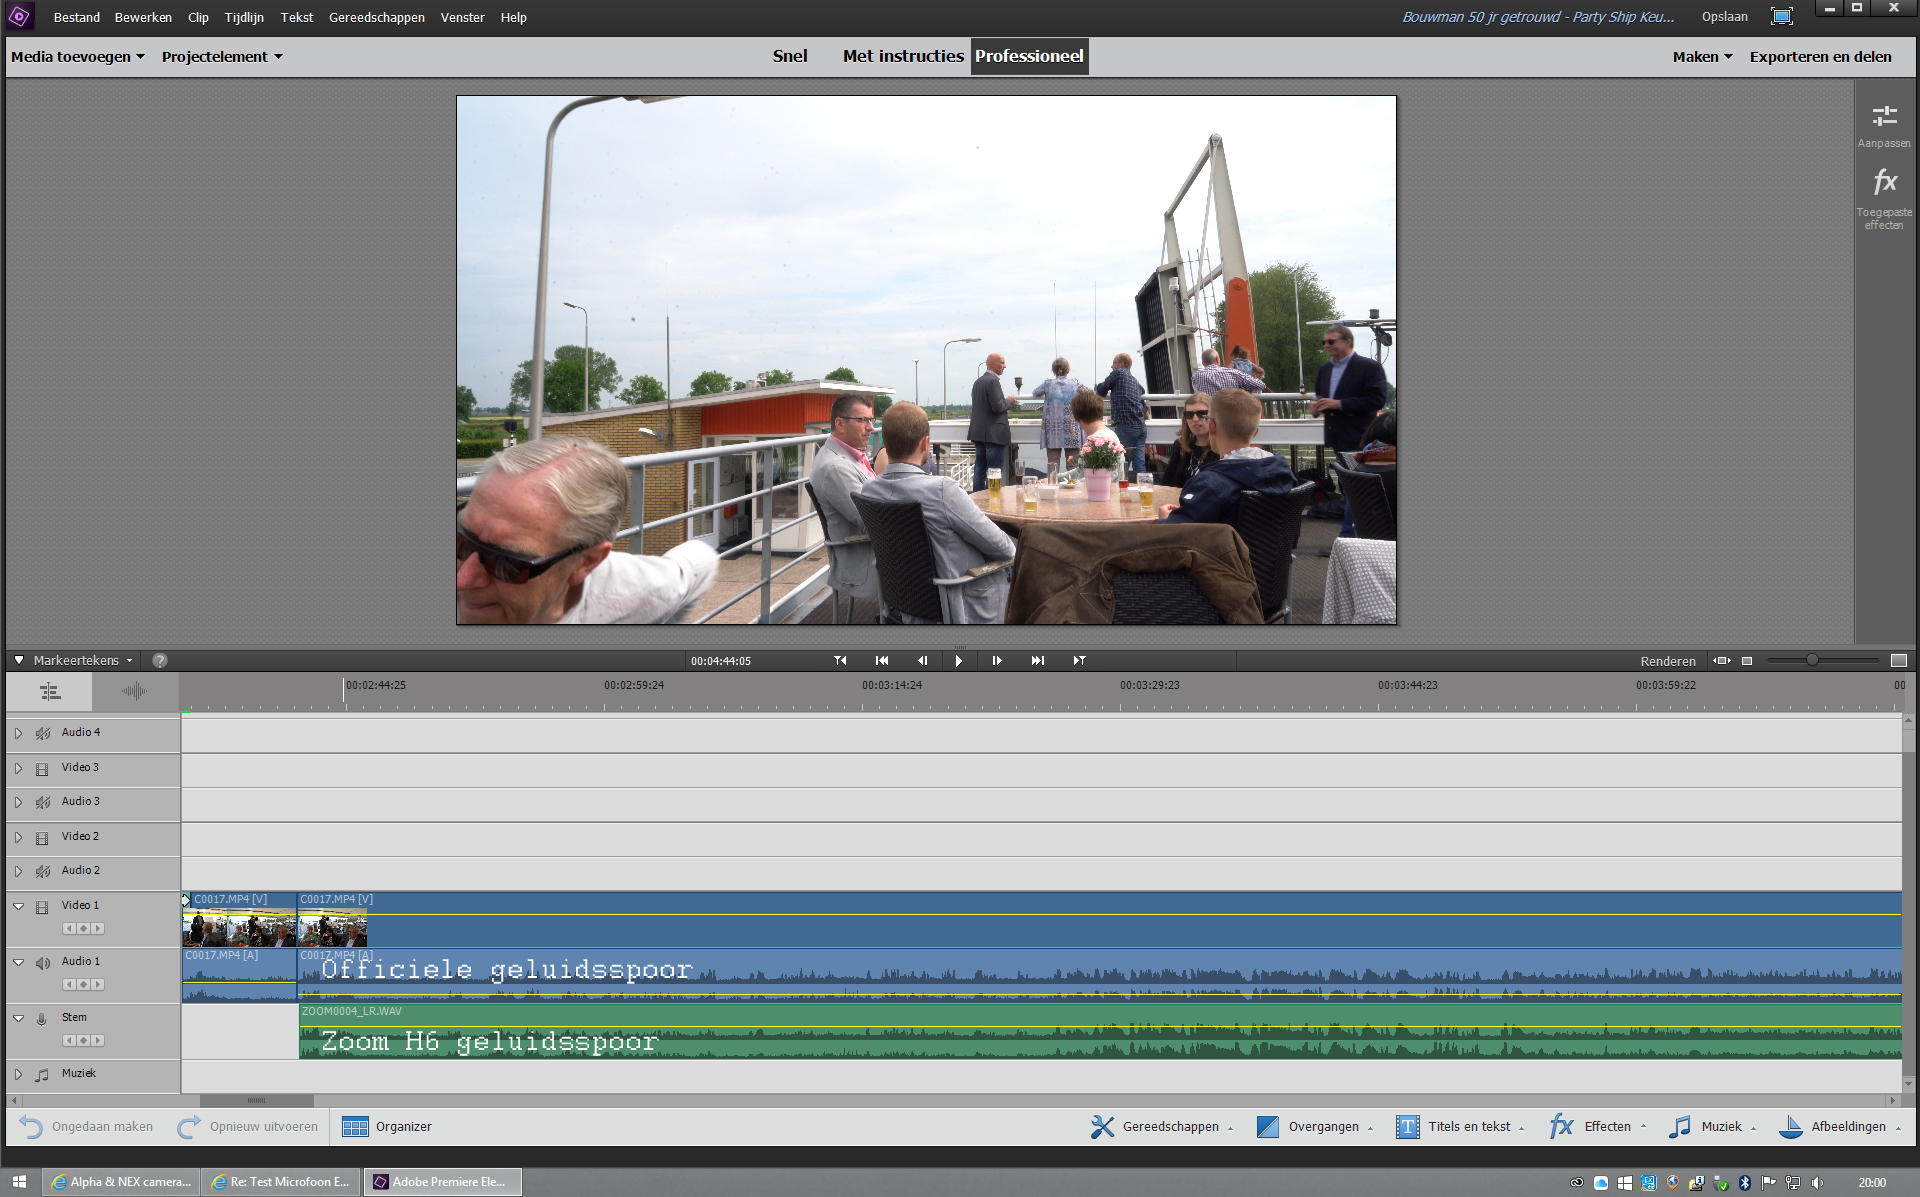Toggle the Stem microphone icon
Viewport: 1920px width, 1197px height.
tap(42, 1019)
